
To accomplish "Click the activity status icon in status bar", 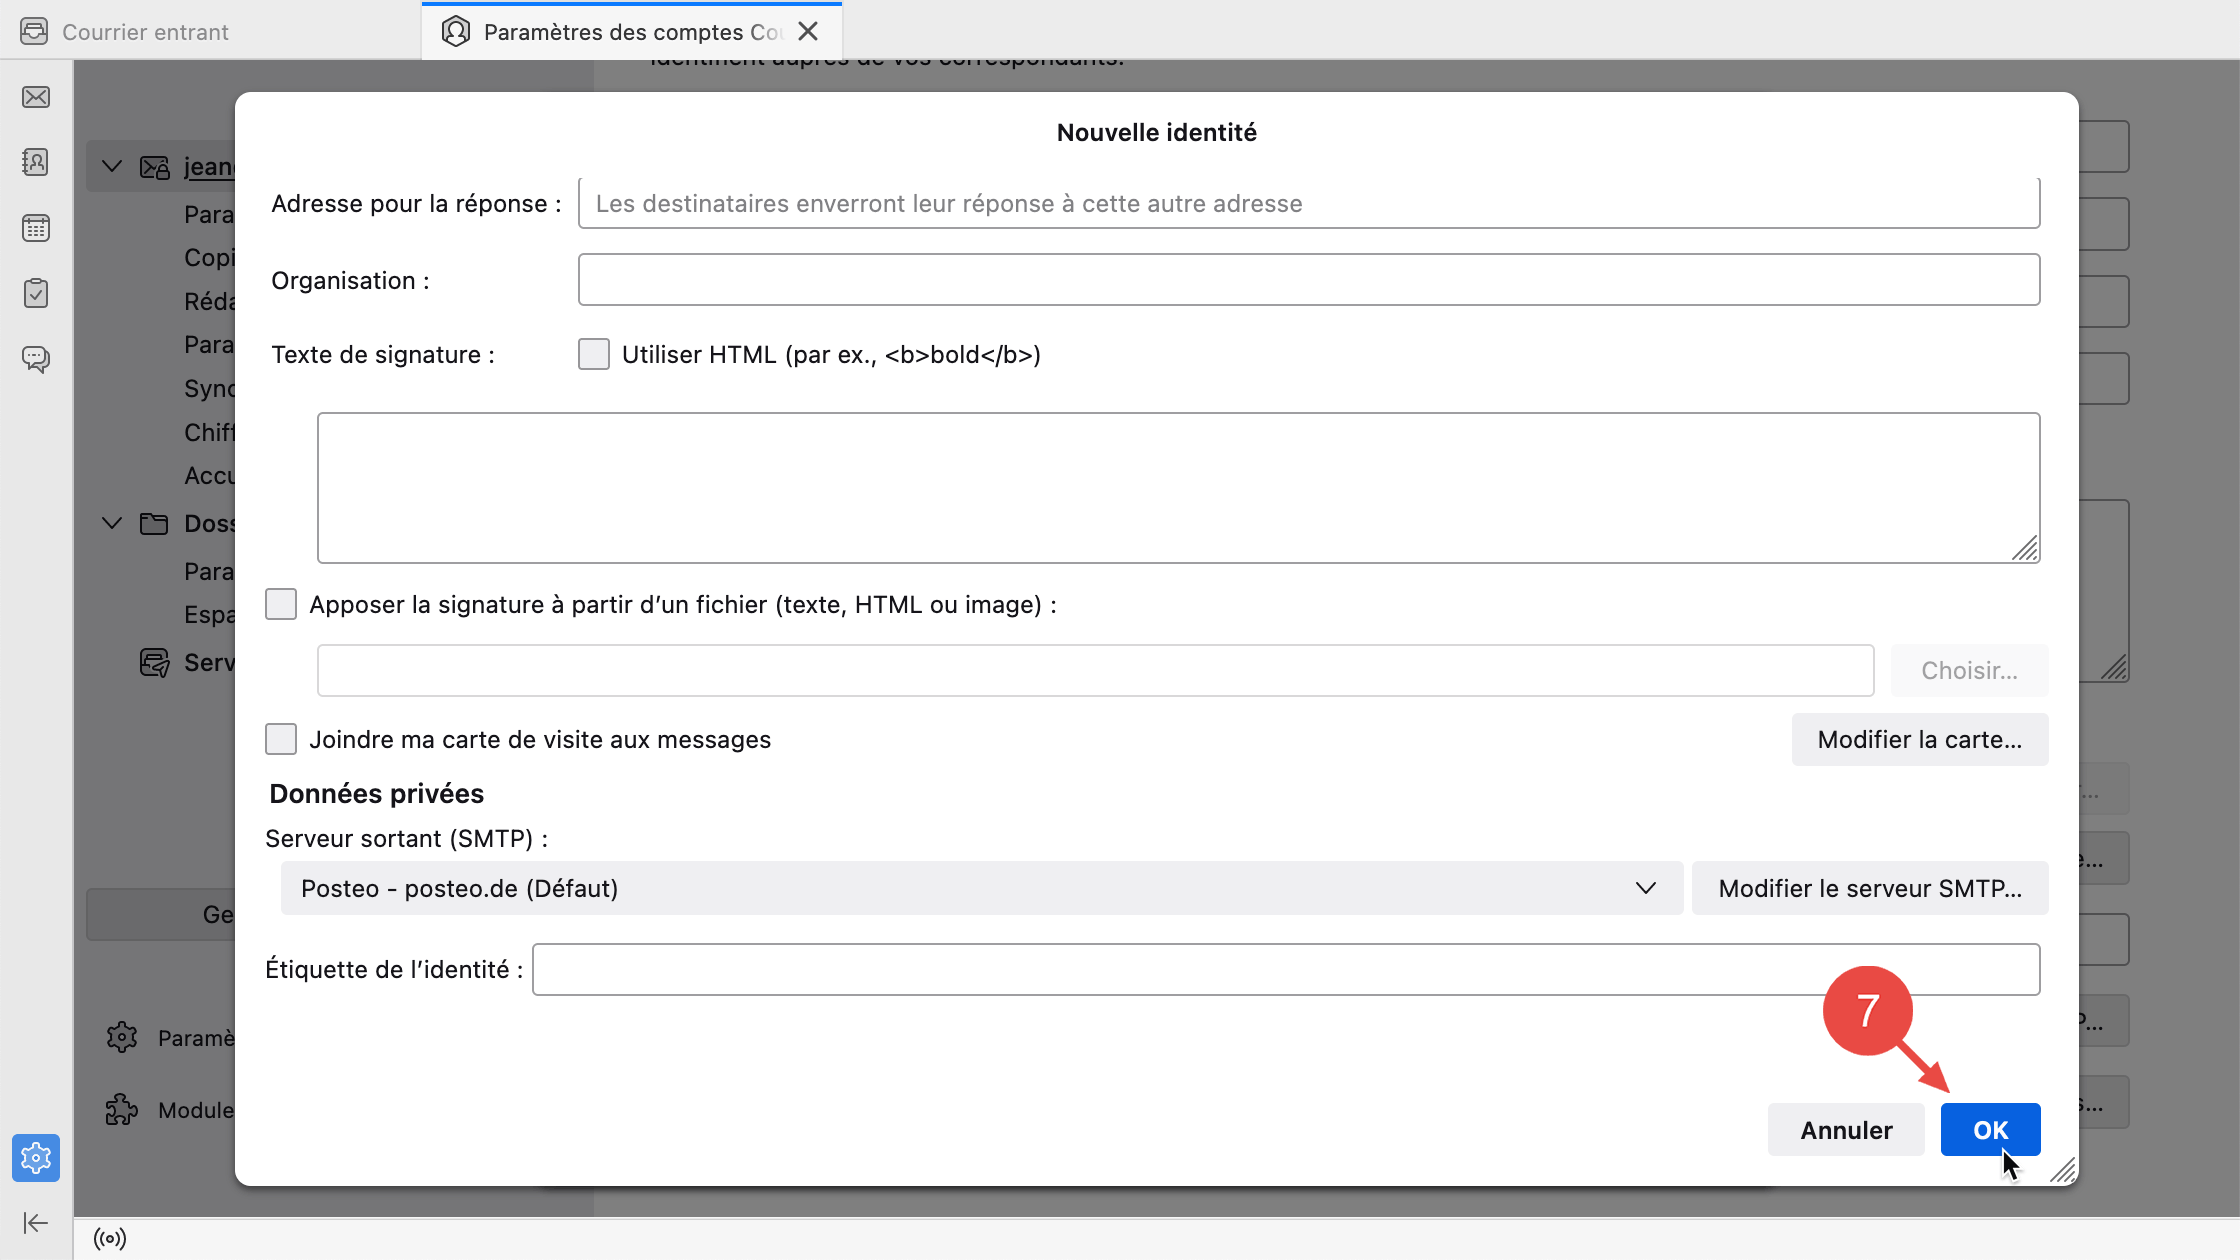I will [110, 1239].
